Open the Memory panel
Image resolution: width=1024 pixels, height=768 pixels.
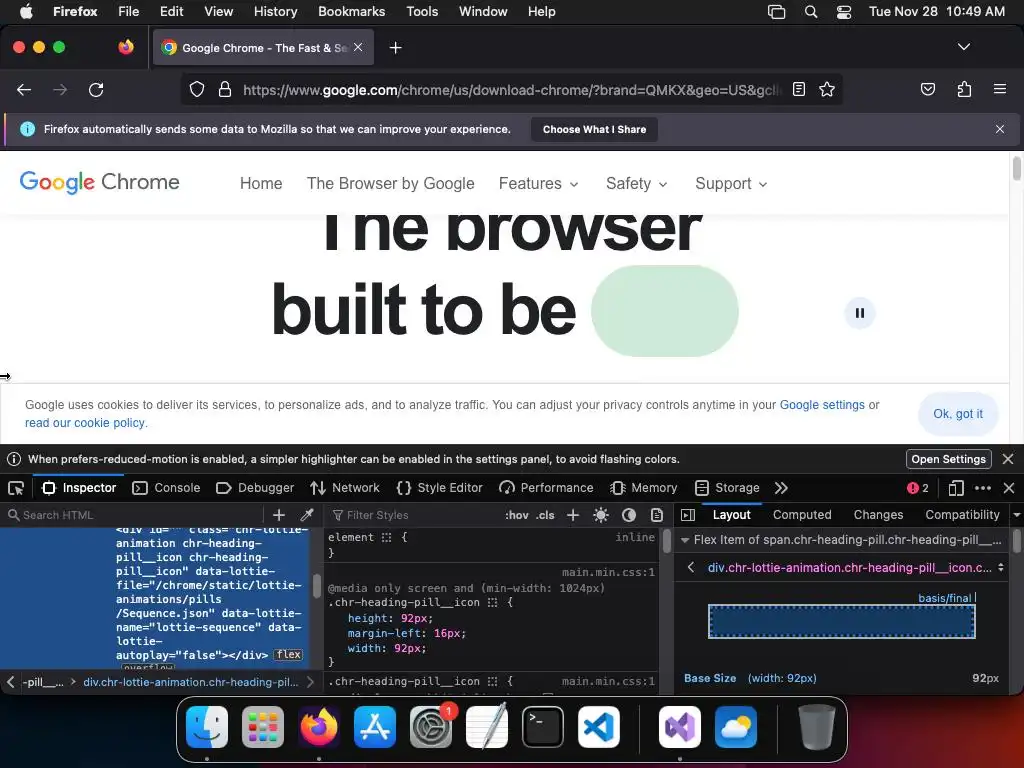pos(643,488)
